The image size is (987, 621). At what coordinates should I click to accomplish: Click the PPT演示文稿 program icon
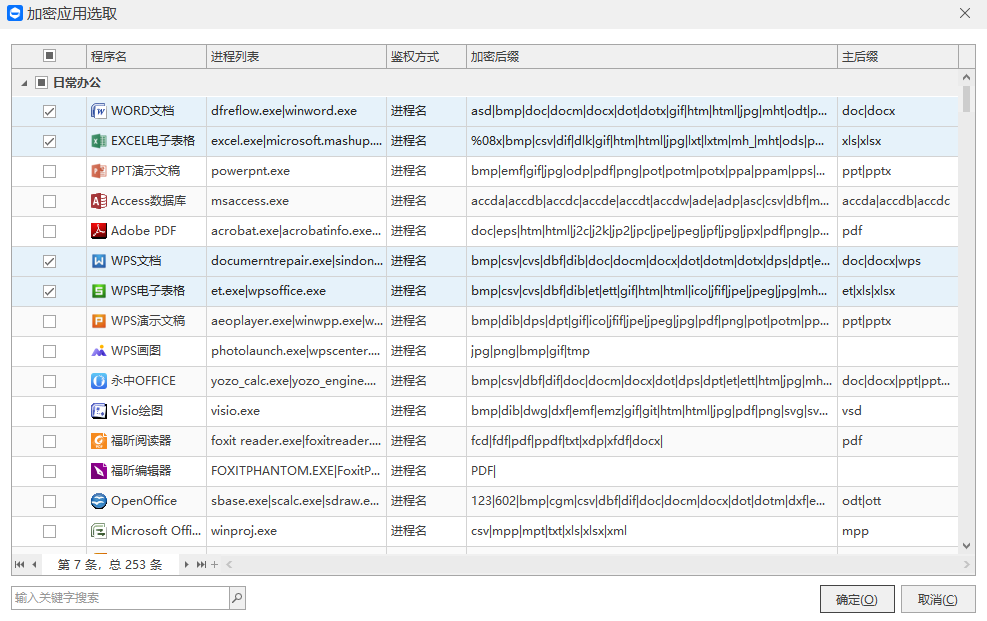click(99, 171)
